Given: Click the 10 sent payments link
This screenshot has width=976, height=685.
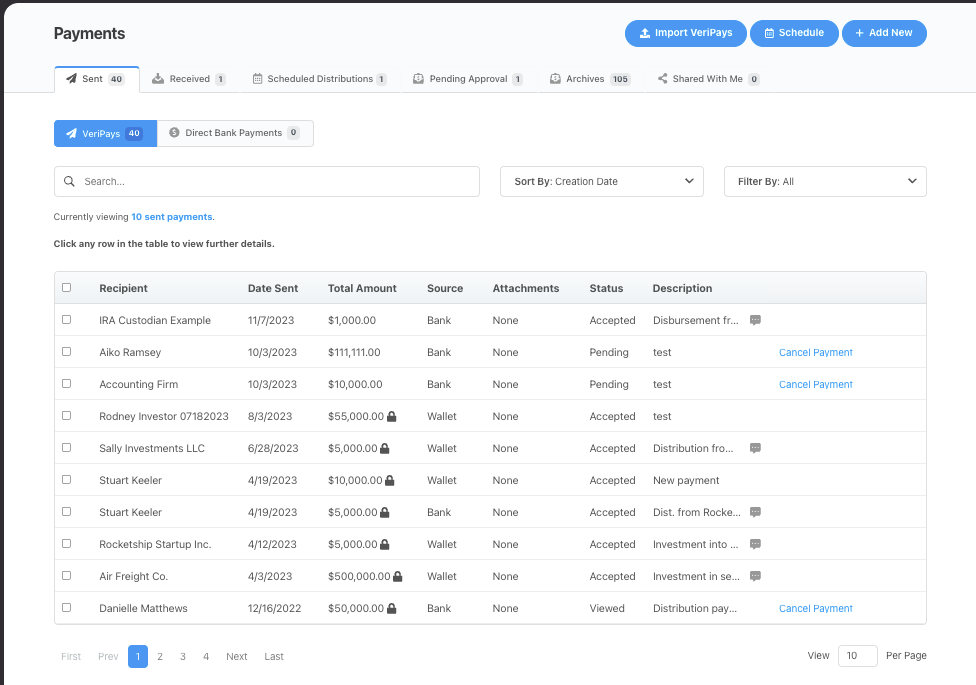Looking at the screenshot, I should tap(171, 216).
